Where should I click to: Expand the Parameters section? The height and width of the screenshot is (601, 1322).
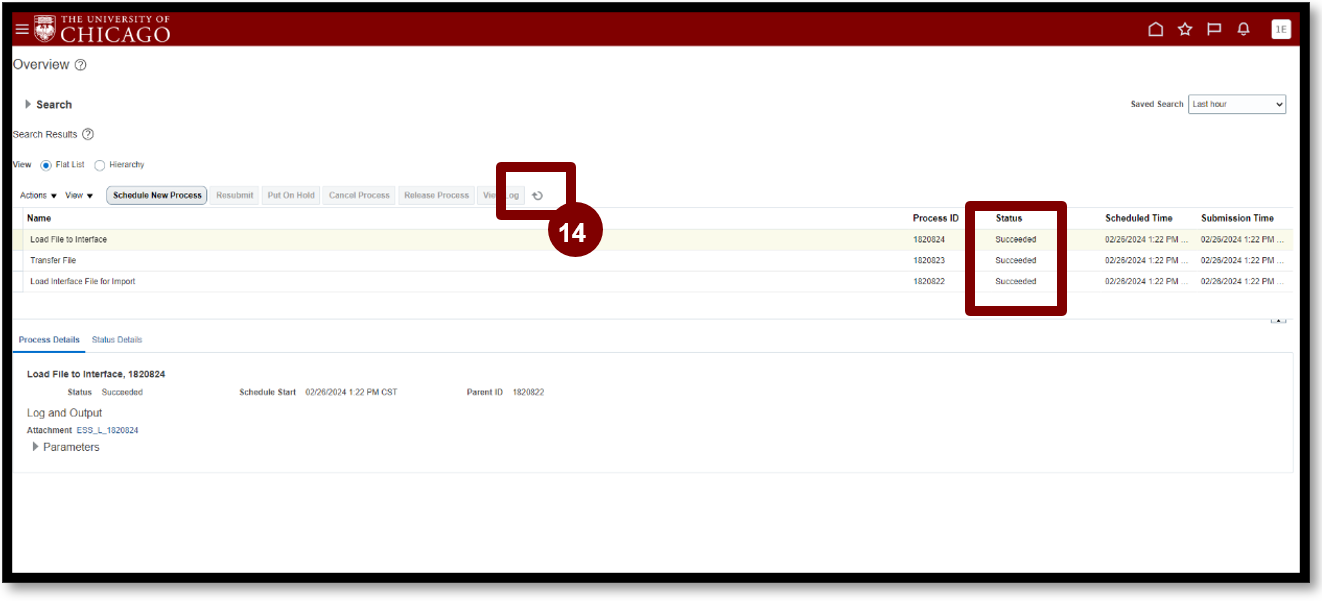click(x=37, y=447)
